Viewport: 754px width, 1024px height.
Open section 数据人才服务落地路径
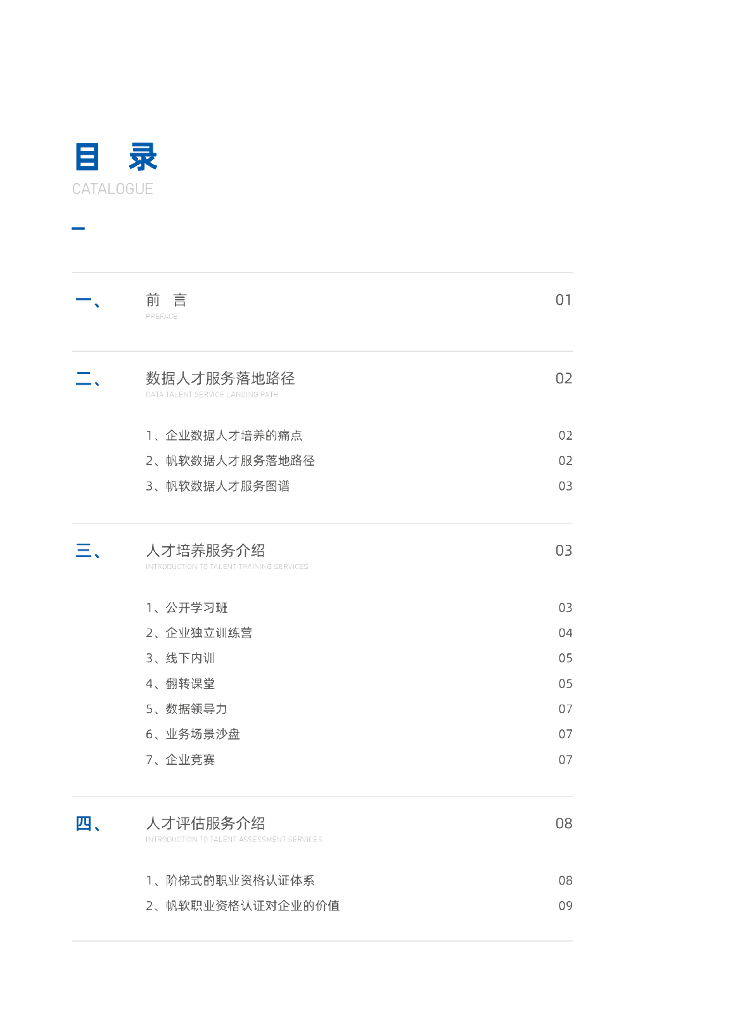(x=220, y=378)
